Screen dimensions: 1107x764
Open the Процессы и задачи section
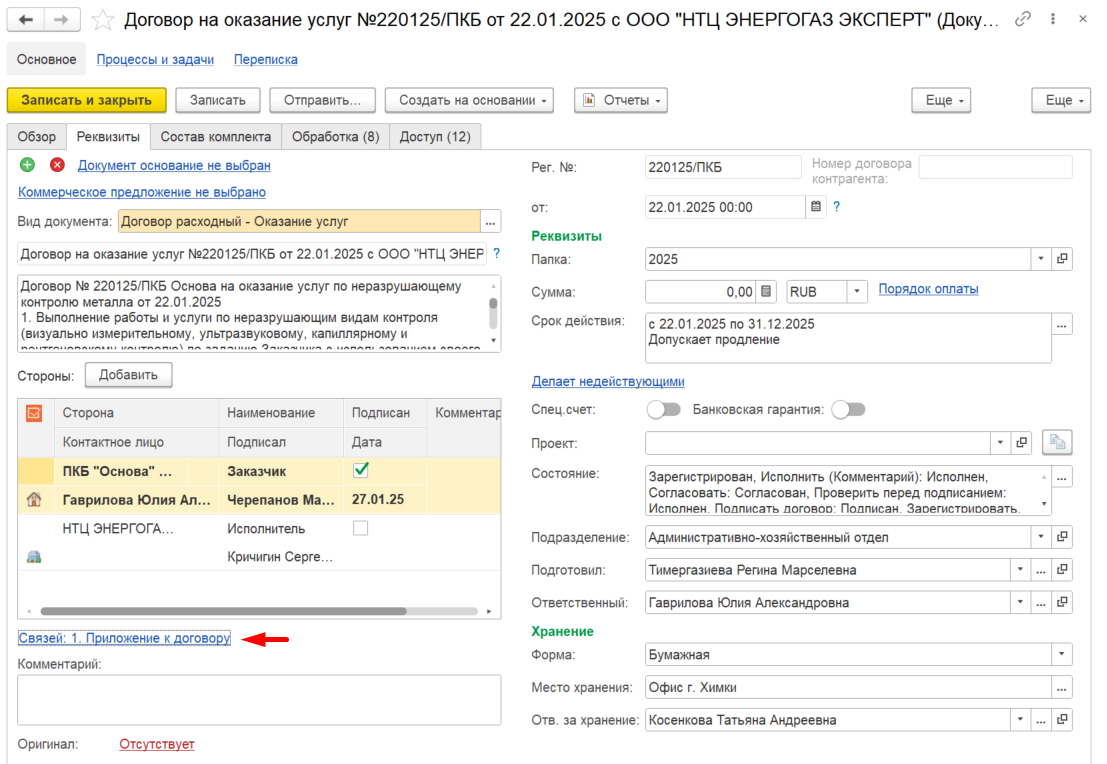(x=155, y=59)
